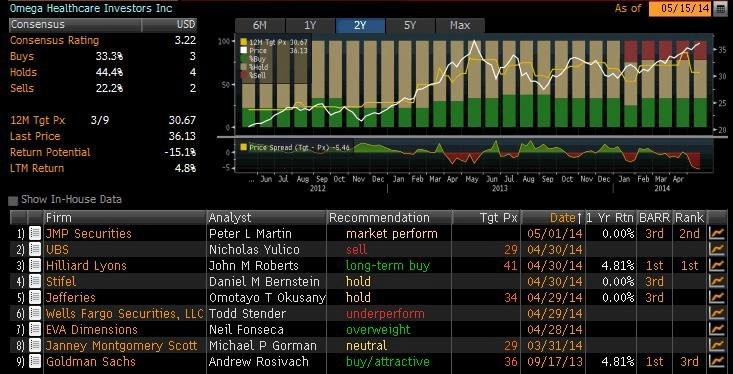The height and width of the screenshot is (374, 733).
Task: Sort by the 1 Yr Rtn column header
Action: click(x=611, y=217)
